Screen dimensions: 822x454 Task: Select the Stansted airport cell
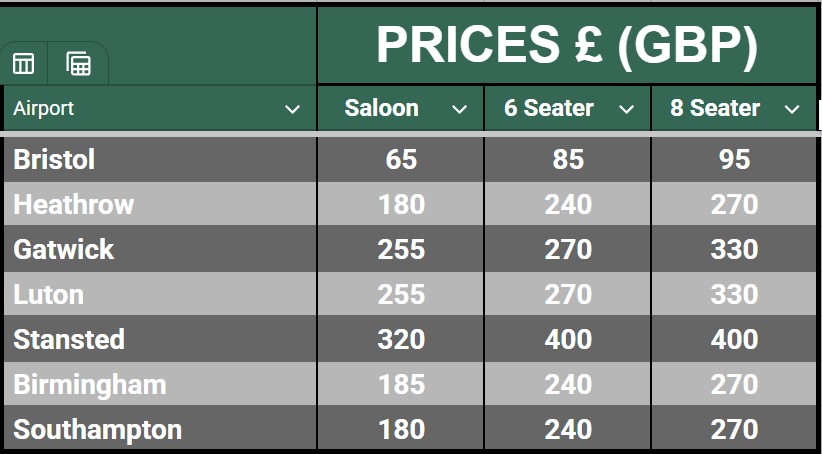pos(69,340)
